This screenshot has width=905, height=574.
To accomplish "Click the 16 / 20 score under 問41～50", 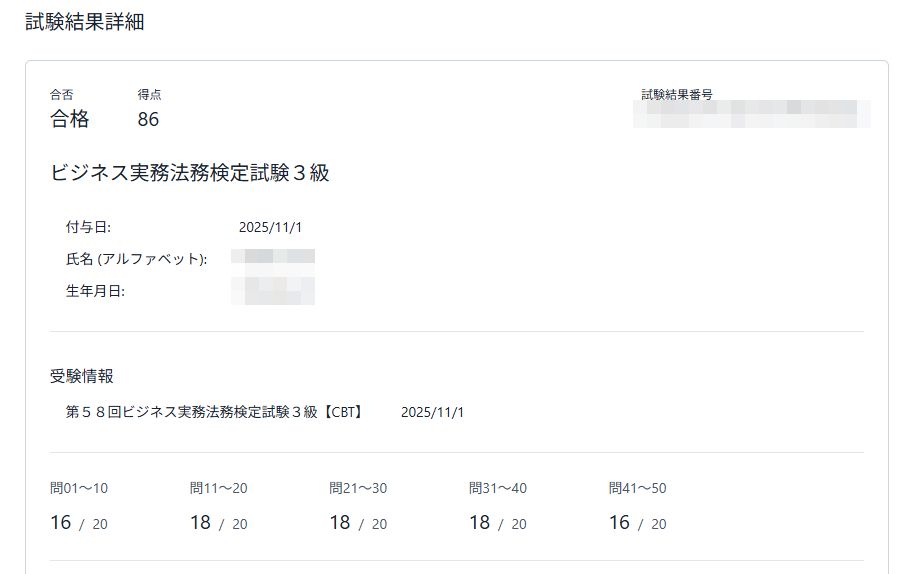I will (x=638, y=523).
